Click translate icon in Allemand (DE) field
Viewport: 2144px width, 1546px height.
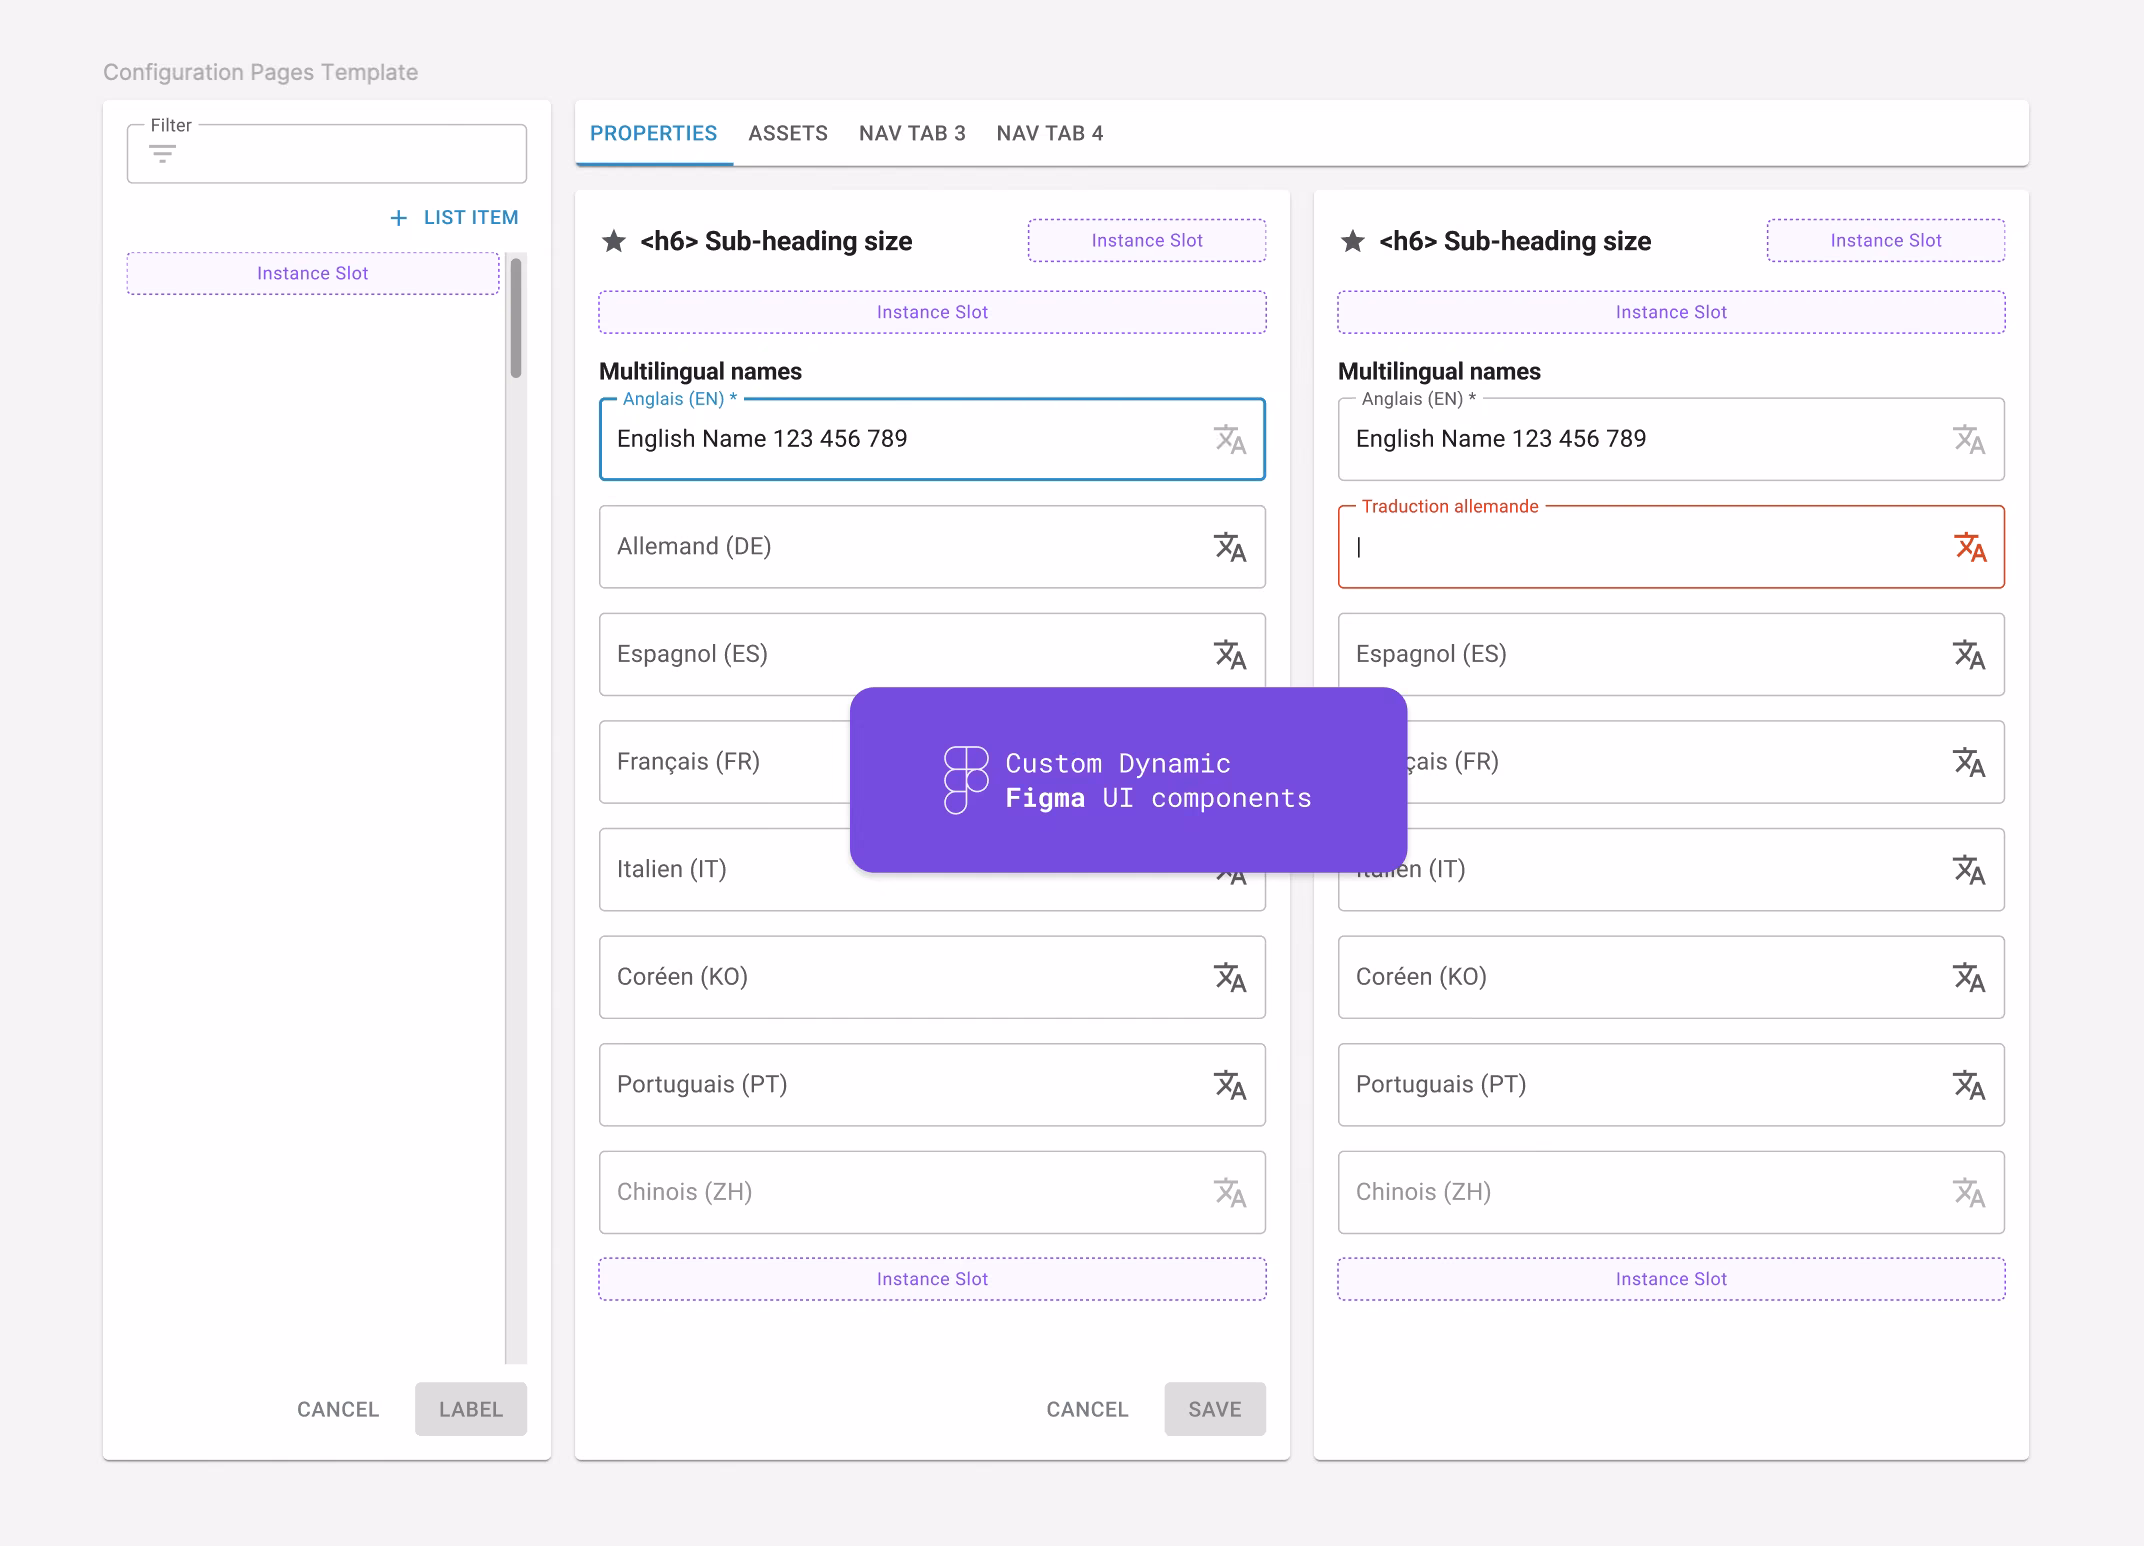pos(1230,547)
